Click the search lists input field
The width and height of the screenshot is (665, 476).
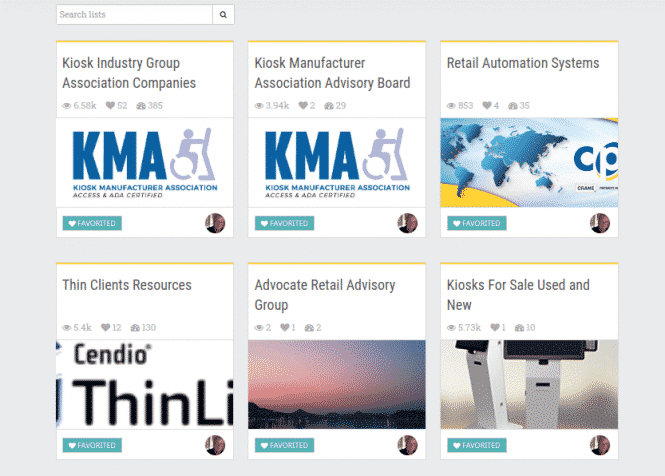point(134,15)
